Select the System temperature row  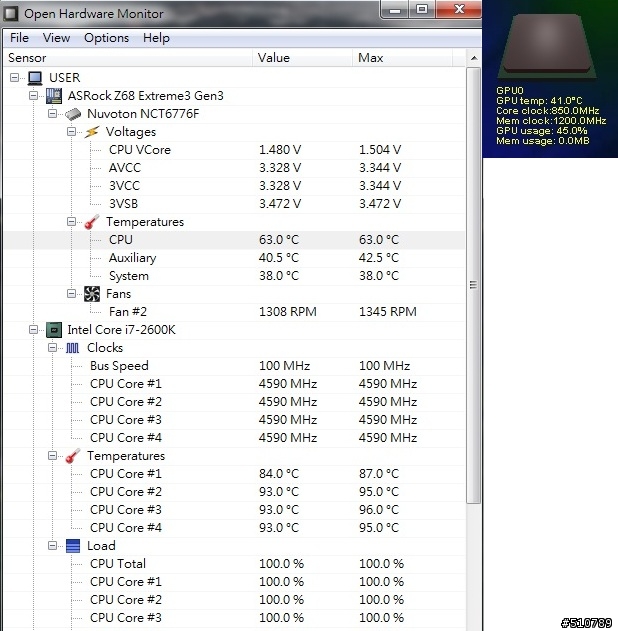coord(235,276)
